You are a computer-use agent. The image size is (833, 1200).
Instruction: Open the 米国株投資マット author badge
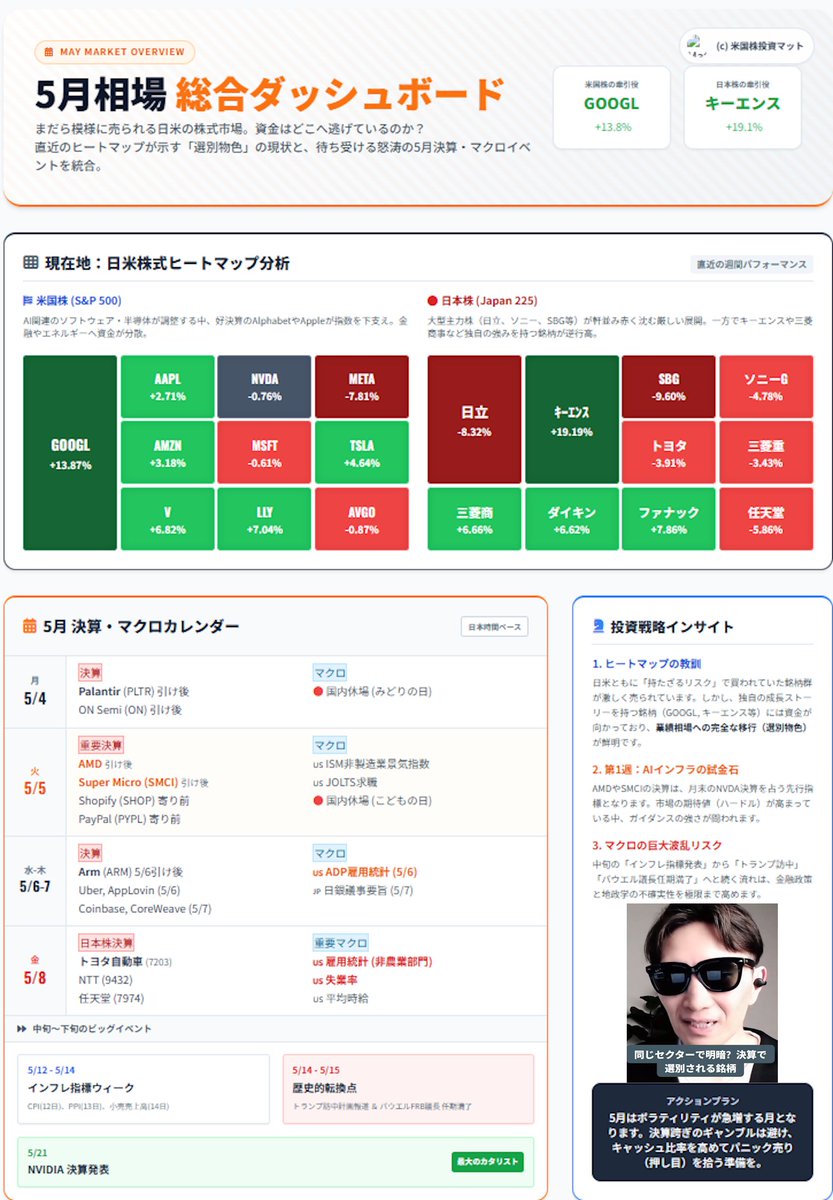[747, 46]
